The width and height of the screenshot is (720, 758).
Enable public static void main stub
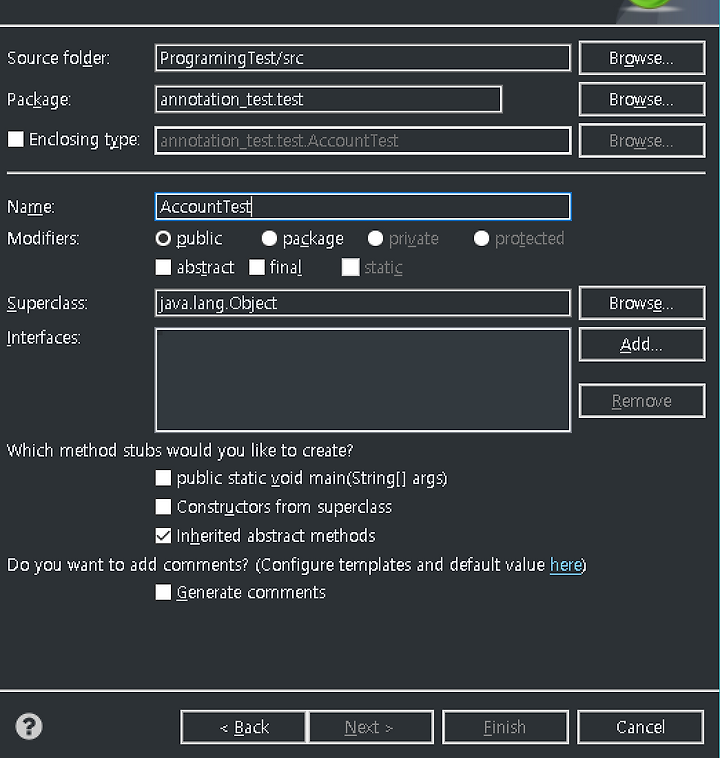coord(163,478)
